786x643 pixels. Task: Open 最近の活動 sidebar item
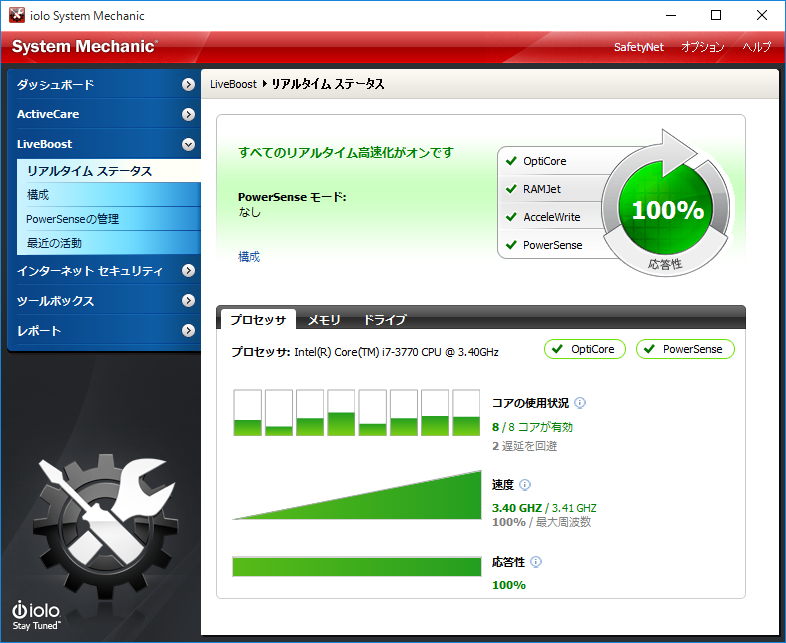pyautogui.click(x=109, y=243)
